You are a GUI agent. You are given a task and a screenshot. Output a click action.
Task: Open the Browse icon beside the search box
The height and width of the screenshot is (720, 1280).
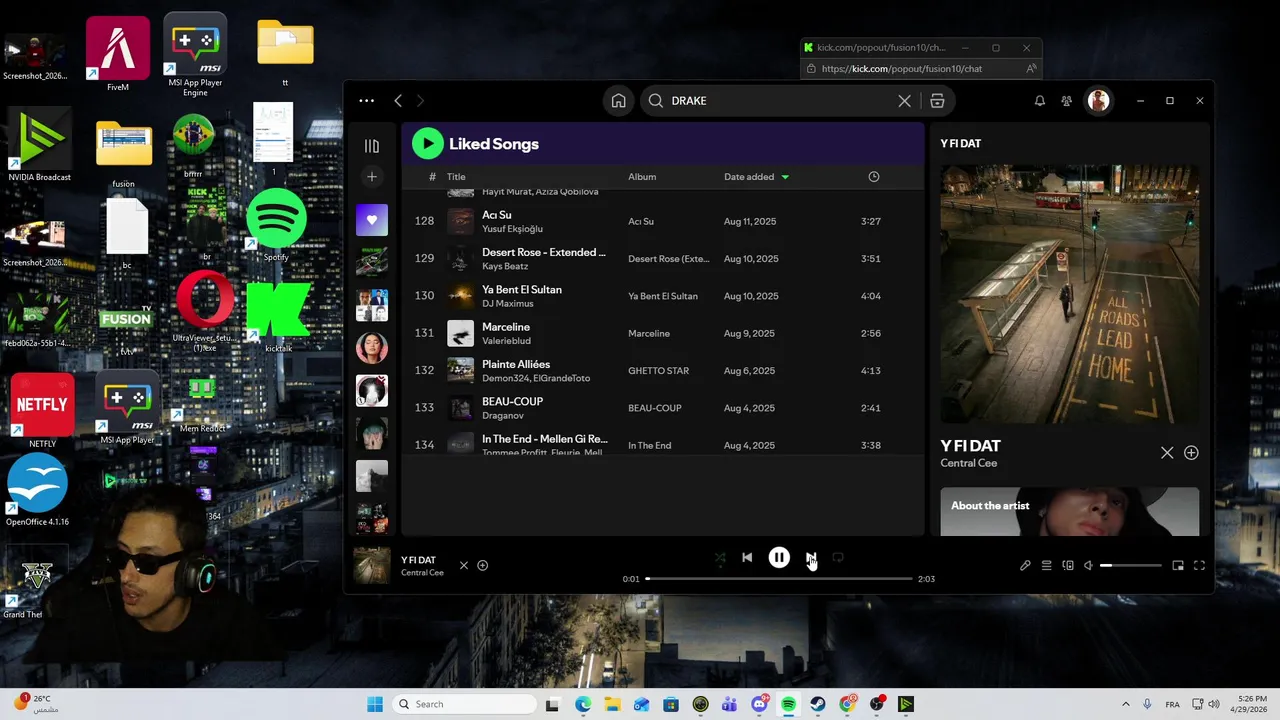click(x=937, y=101)
